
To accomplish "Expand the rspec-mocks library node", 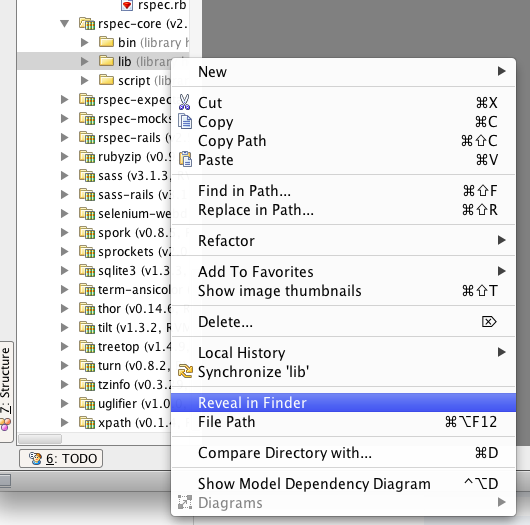I will click(65, 118).
